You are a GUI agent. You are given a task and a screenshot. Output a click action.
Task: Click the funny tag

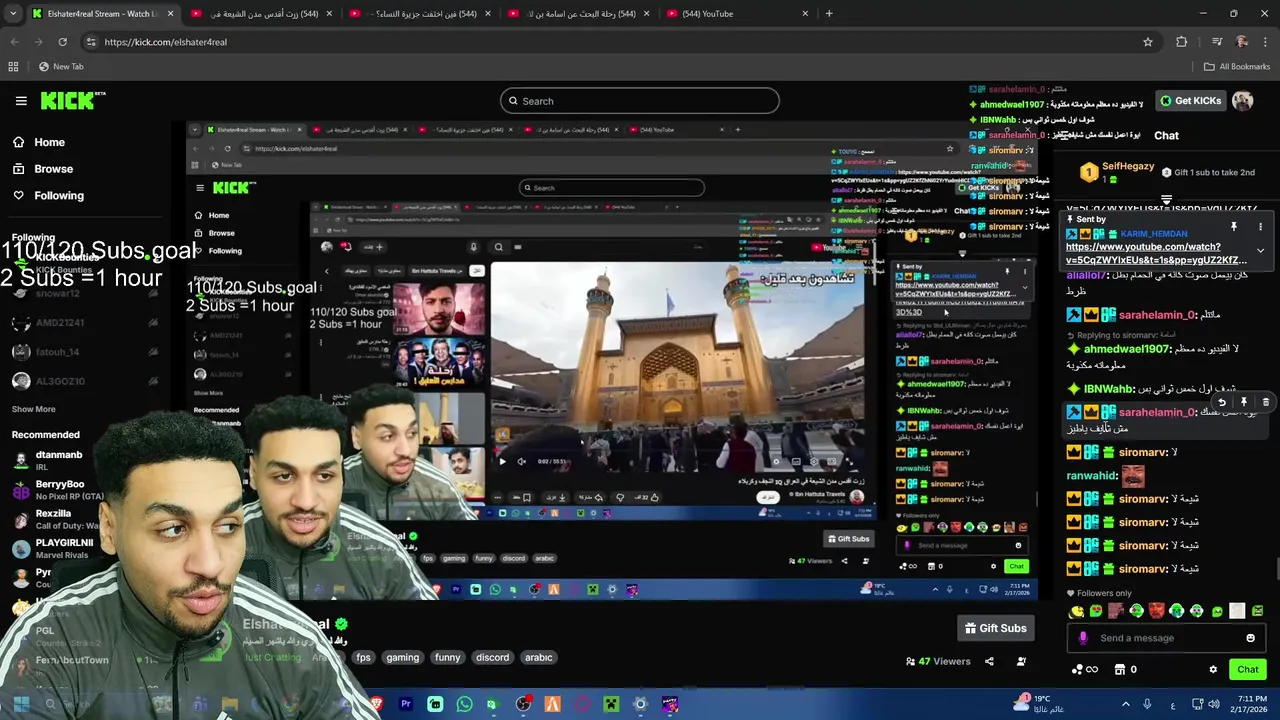(x=447, y=658)
